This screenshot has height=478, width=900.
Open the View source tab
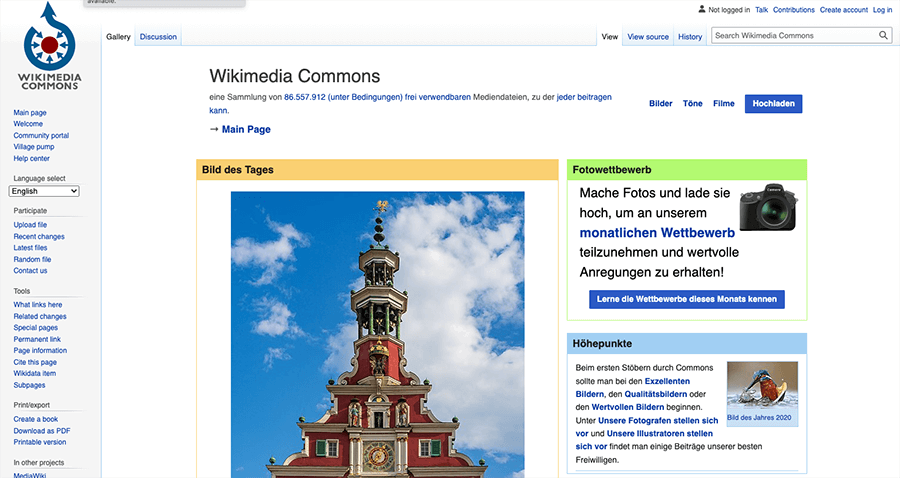point(648,37)
